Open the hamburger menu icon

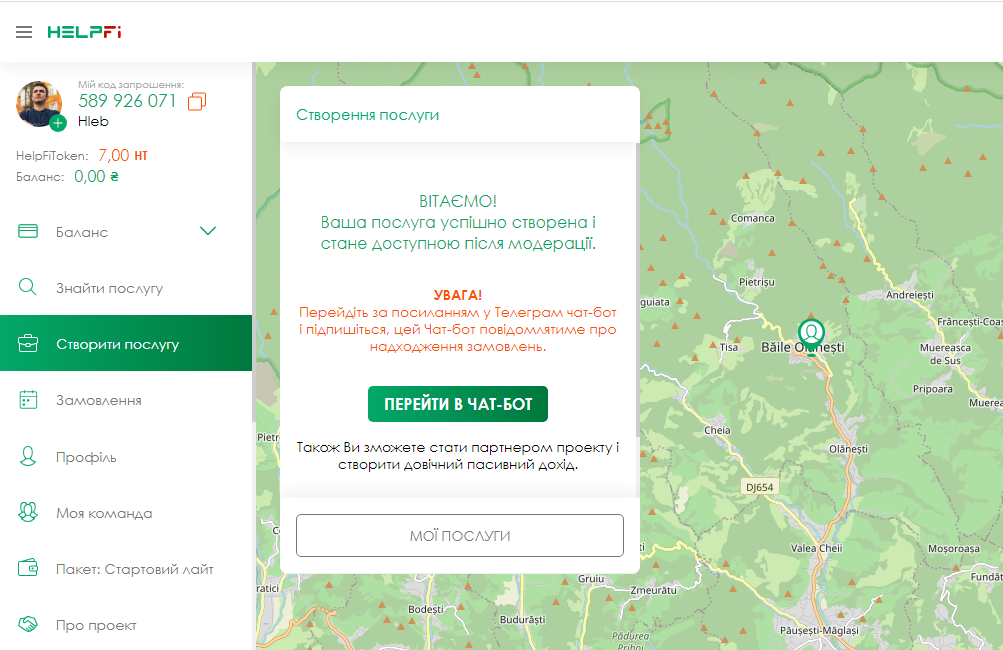[24, 32]
